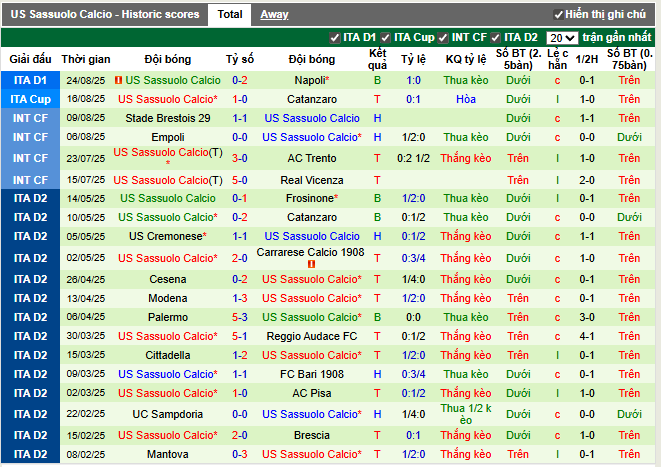Viewport: 661px width, 467px height.
Task: Open Cittadella team link
Action: (x=168, y=355)
